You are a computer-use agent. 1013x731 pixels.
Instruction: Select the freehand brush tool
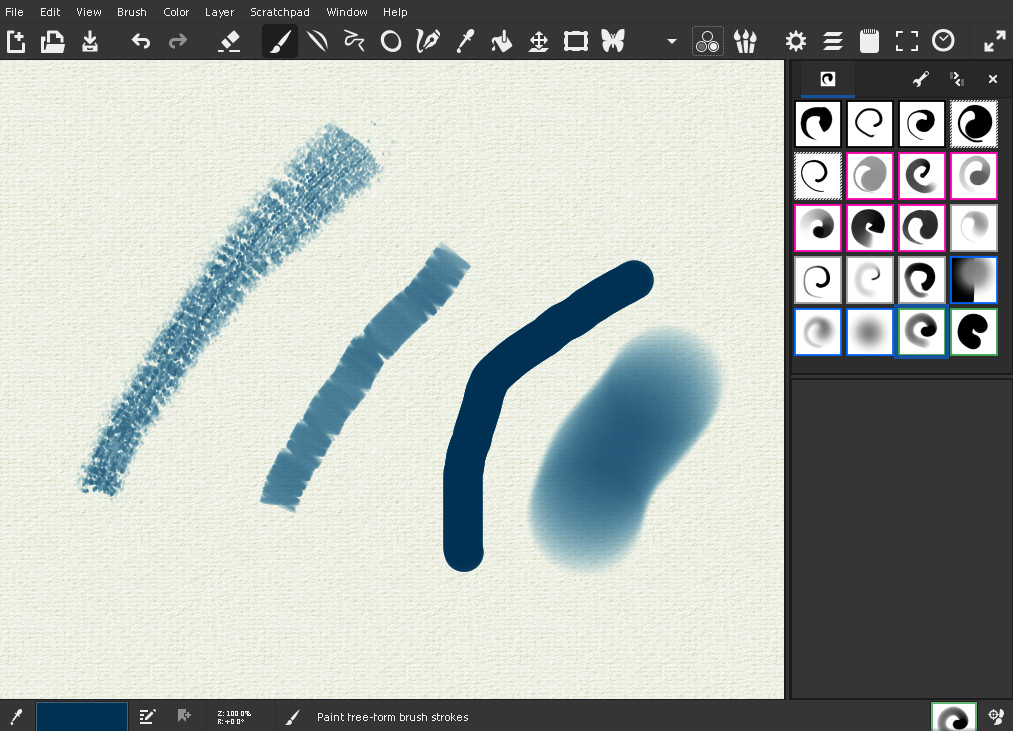point(280,41)
